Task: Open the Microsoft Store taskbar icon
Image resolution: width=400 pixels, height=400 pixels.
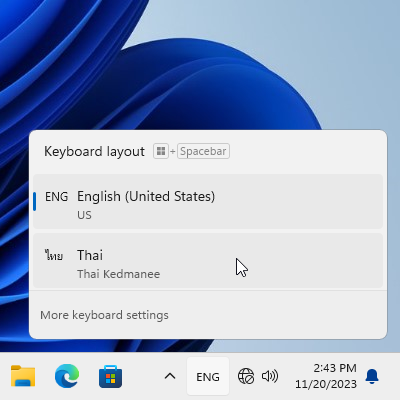Action: (x=111, y=376)
